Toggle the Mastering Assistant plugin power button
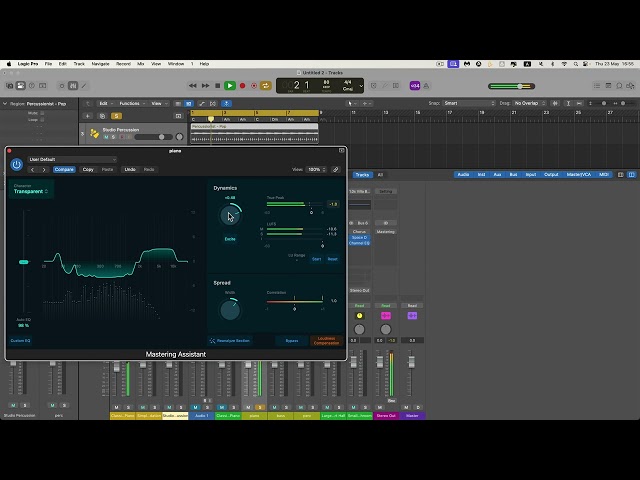Screen dimensions: 640x480 [x=17, y=164]
